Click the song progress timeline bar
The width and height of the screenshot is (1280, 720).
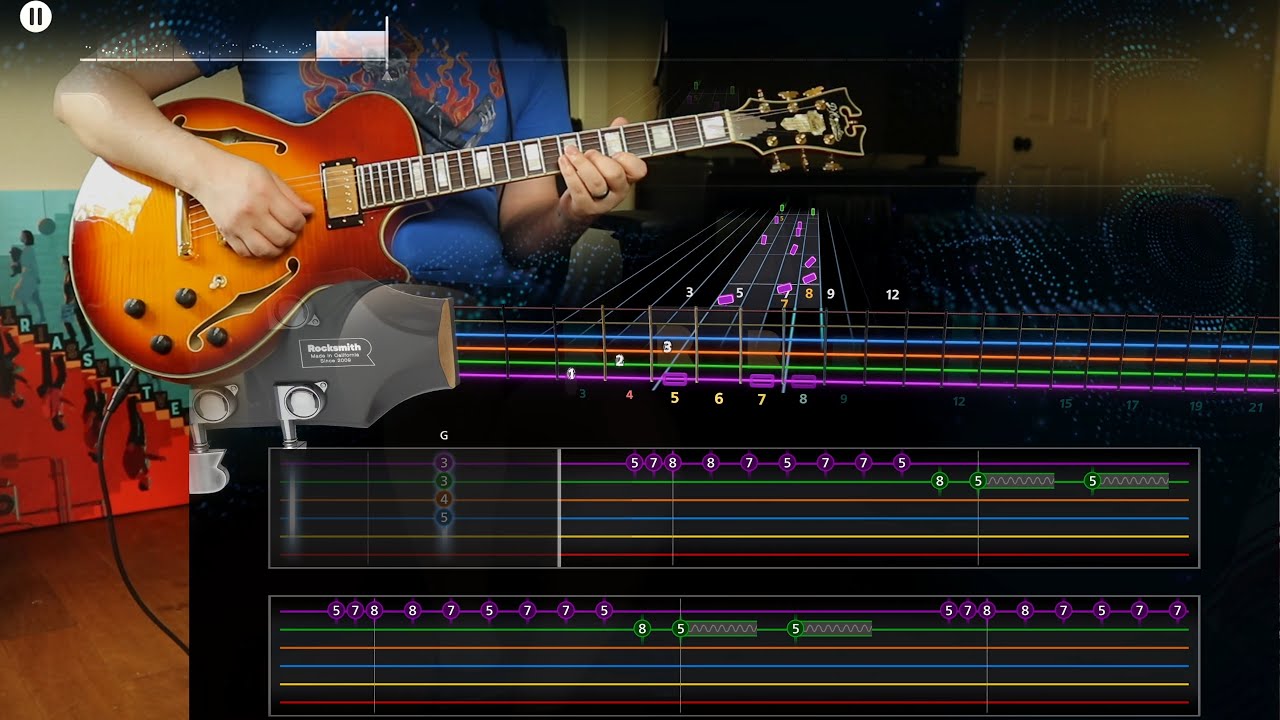point(640,59)
